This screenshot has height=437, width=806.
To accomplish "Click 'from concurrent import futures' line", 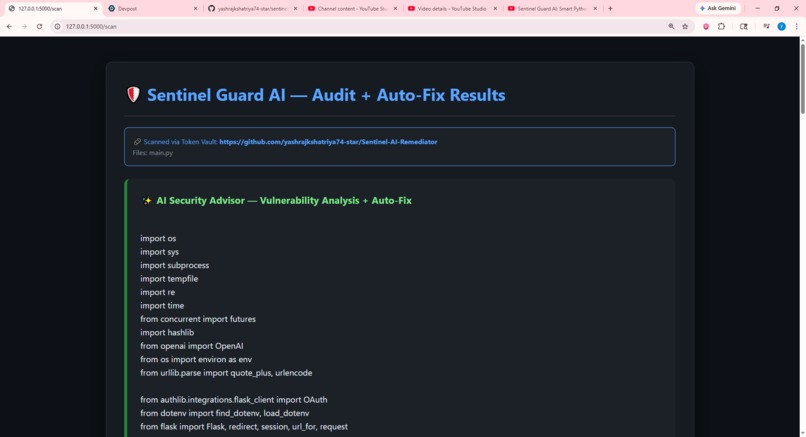I will (x=197, y=319).
